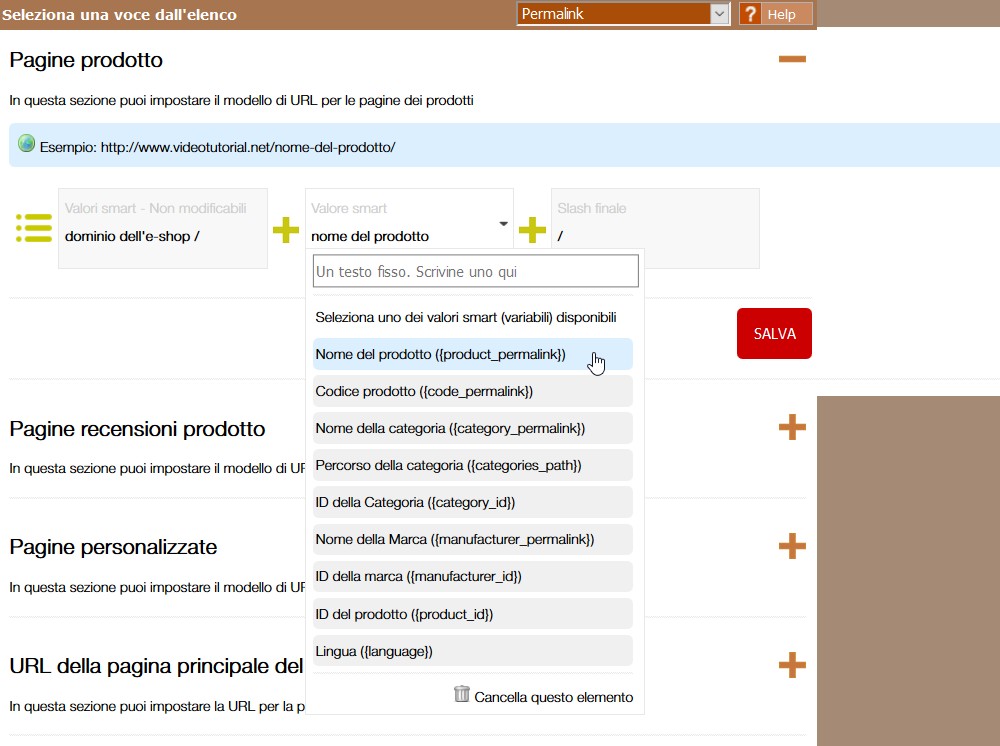
Task: Click 'Seleziona una voce dall'elenco' header text
Action: (119, 15)
